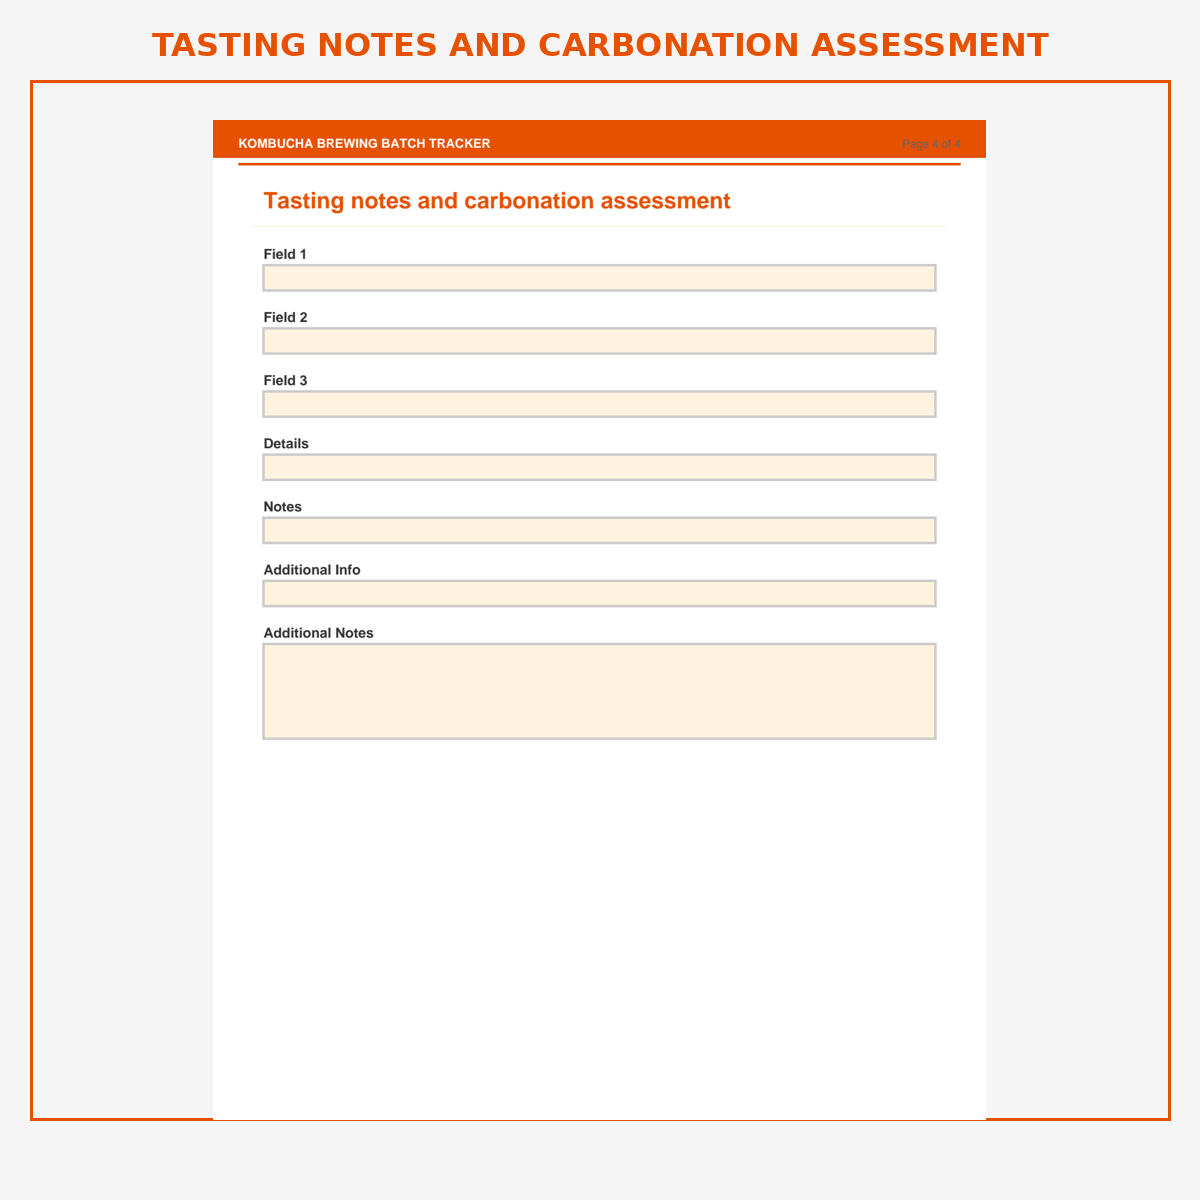The height and width of the screenshot is (1200, 1200).
Task: Select the Field 3 text field
Action: [x=599, y=404]
